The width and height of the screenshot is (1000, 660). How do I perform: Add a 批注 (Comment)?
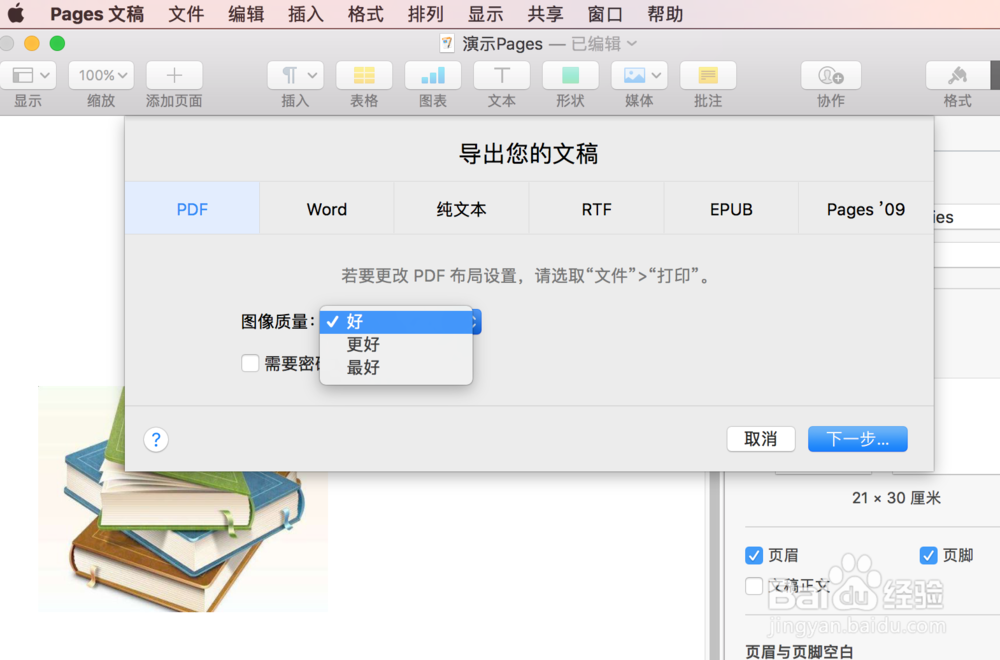707,75
